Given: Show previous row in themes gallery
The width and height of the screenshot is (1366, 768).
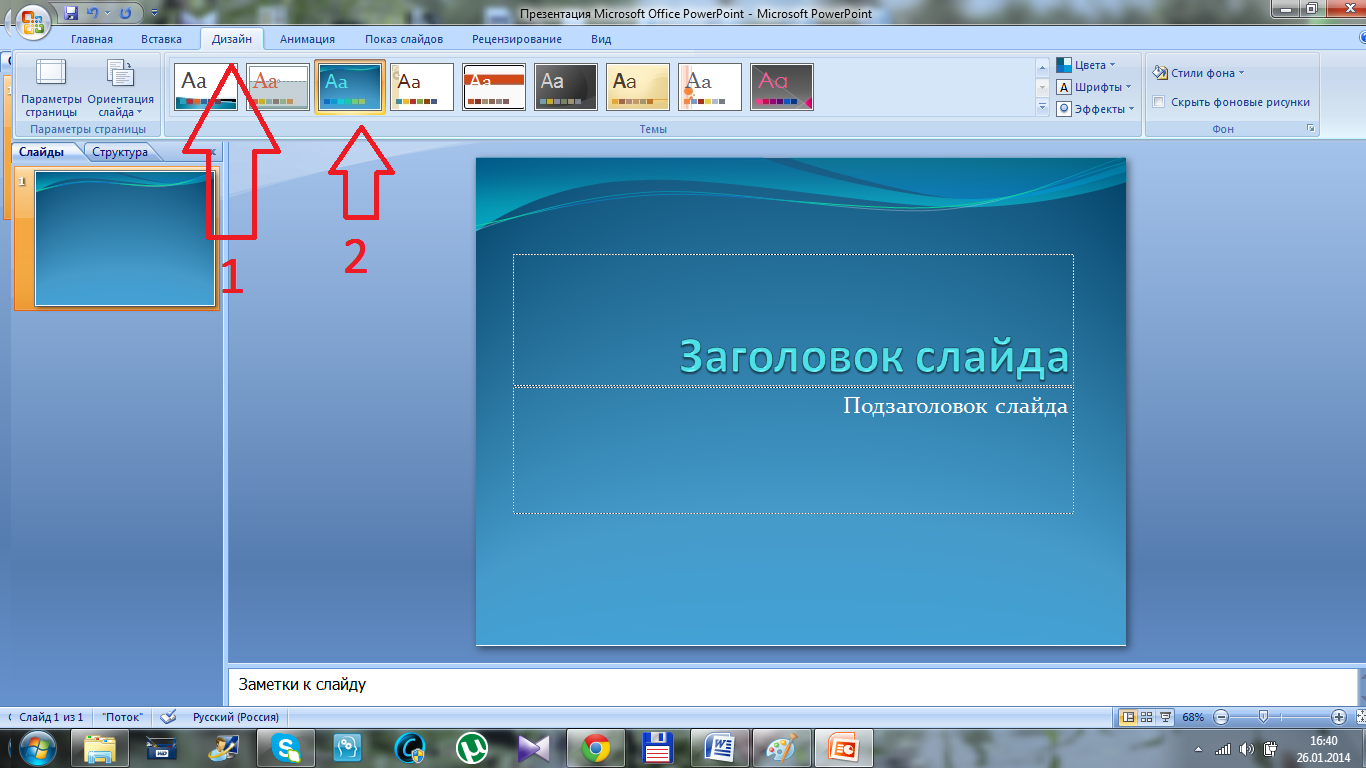Looking at the screenshot, I should (1041, 67).
